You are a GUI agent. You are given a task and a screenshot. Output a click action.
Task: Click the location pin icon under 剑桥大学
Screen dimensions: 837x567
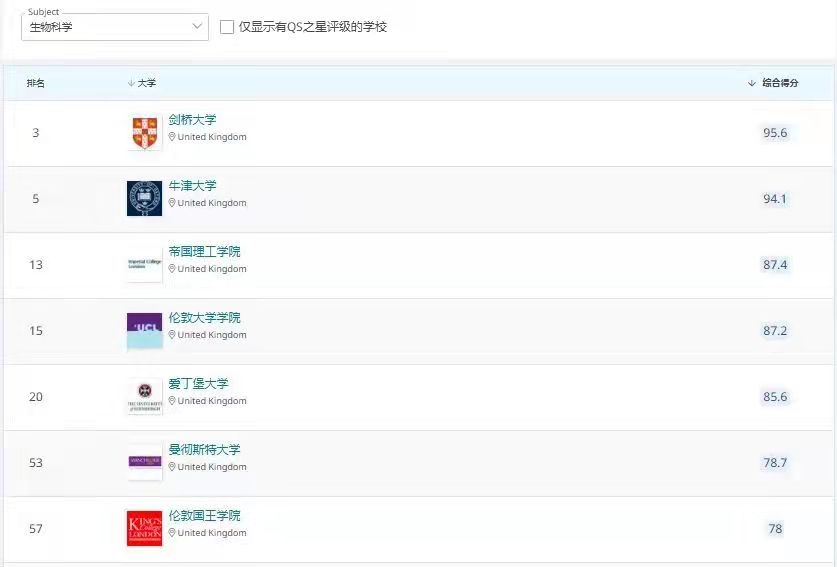pos(172,137)
